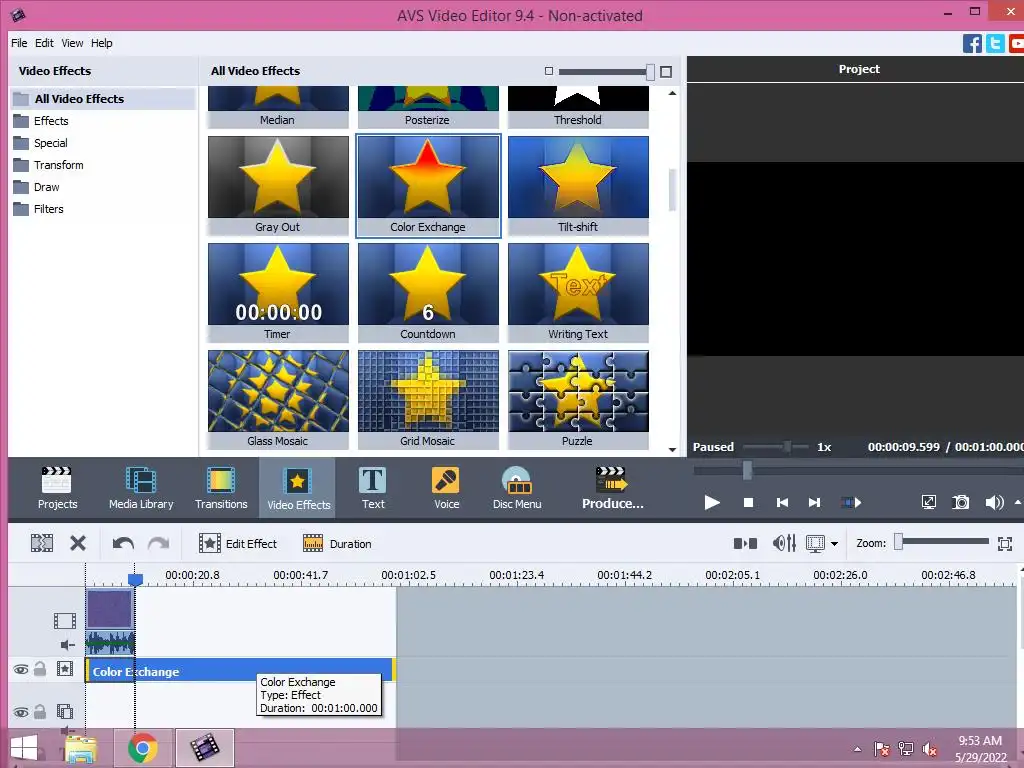Select the Video Effects button
Viewport: 1024px width, 768px height.
coord(298,488)
